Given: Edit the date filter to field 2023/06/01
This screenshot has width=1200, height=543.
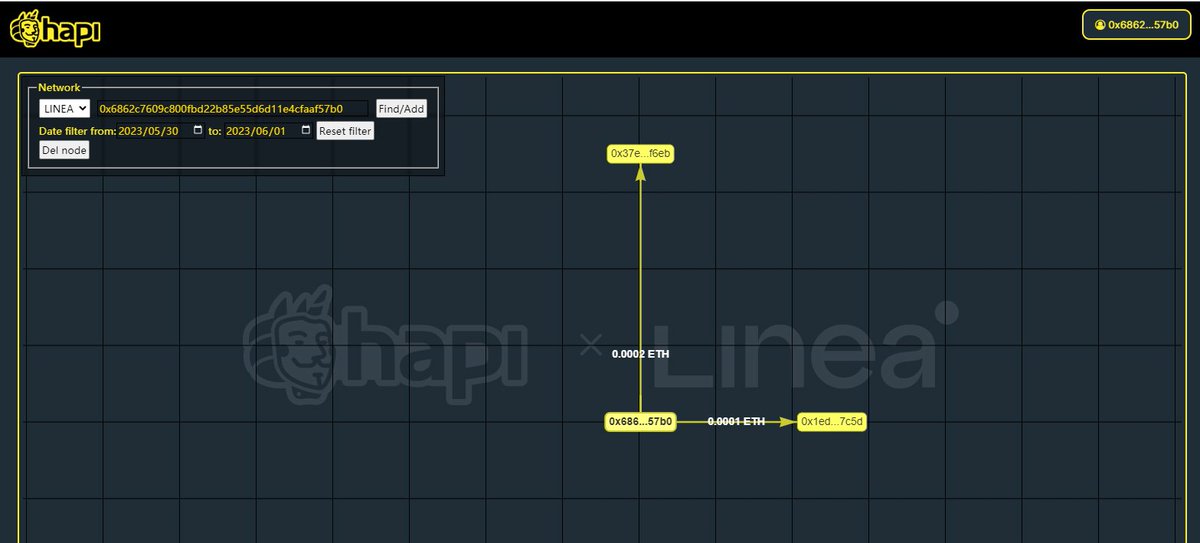Looking at the screenshot, I should 268,131.
